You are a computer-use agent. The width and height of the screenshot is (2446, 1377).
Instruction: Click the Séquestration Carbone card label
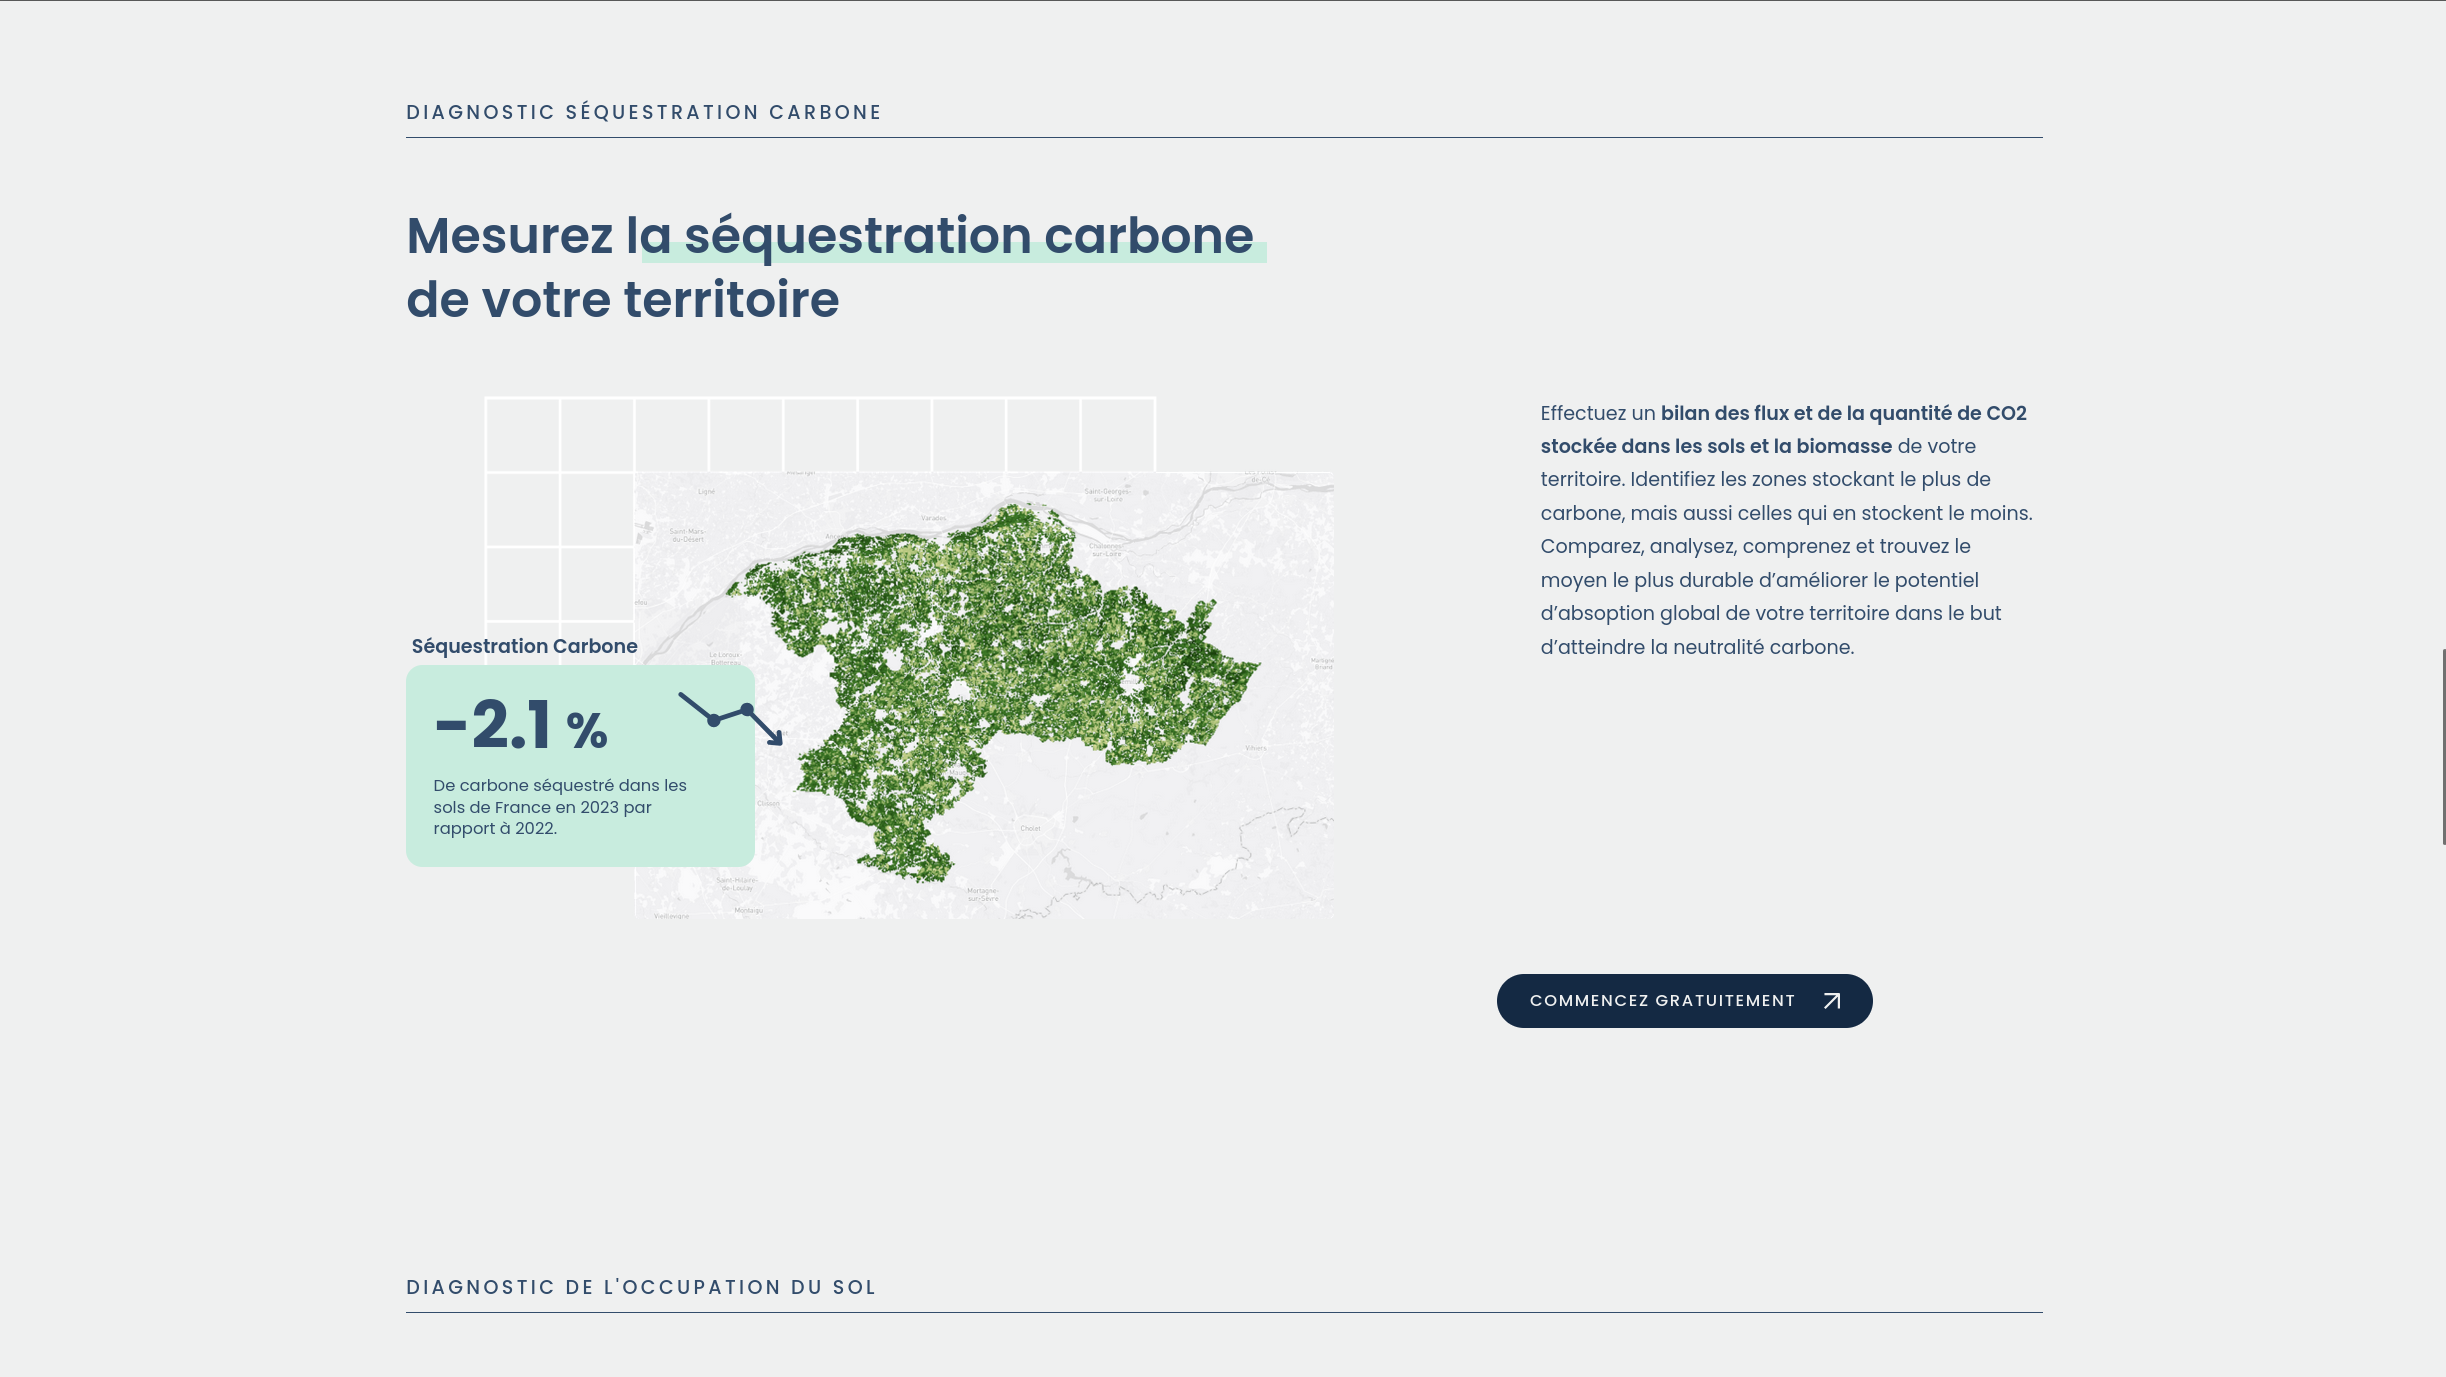click(x=524, y=646)
